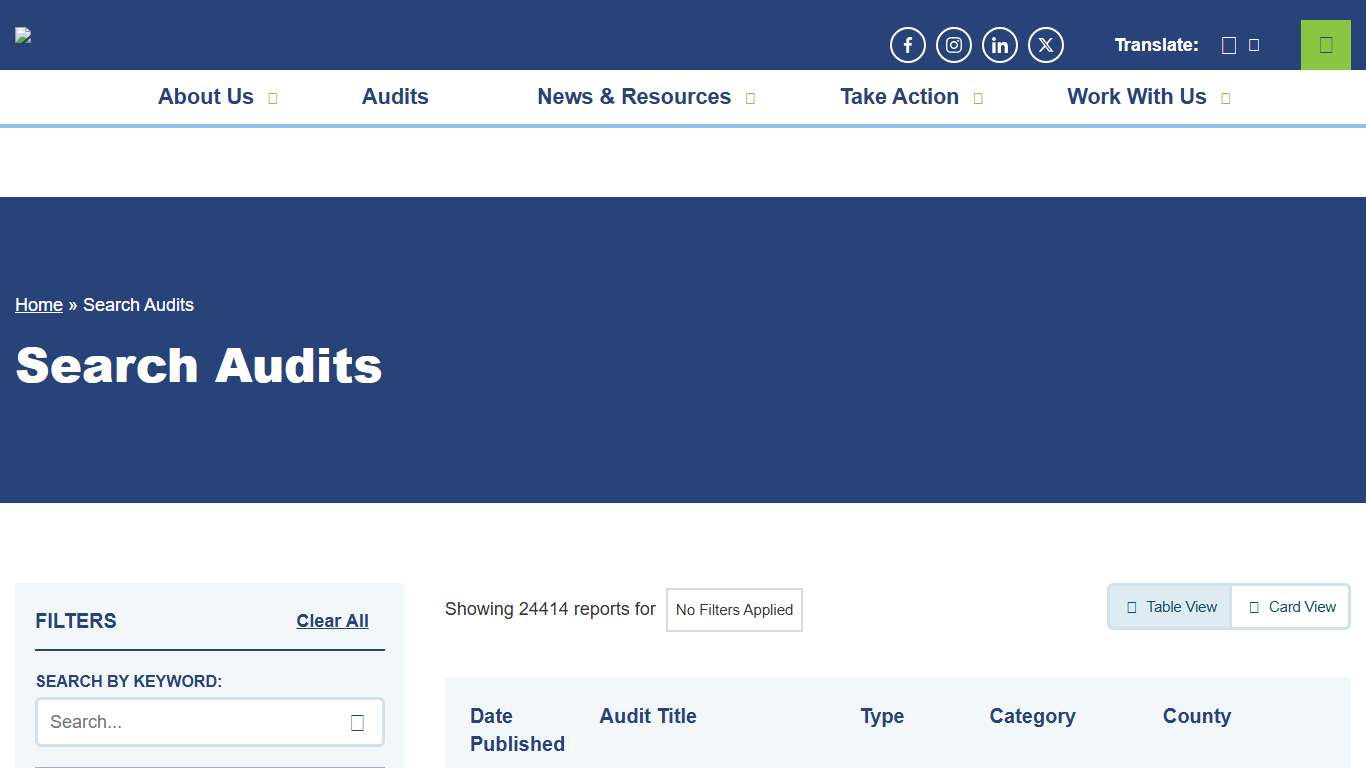Select the second Translate language option
This screenshot has height=768, width=1366.
1255,44
